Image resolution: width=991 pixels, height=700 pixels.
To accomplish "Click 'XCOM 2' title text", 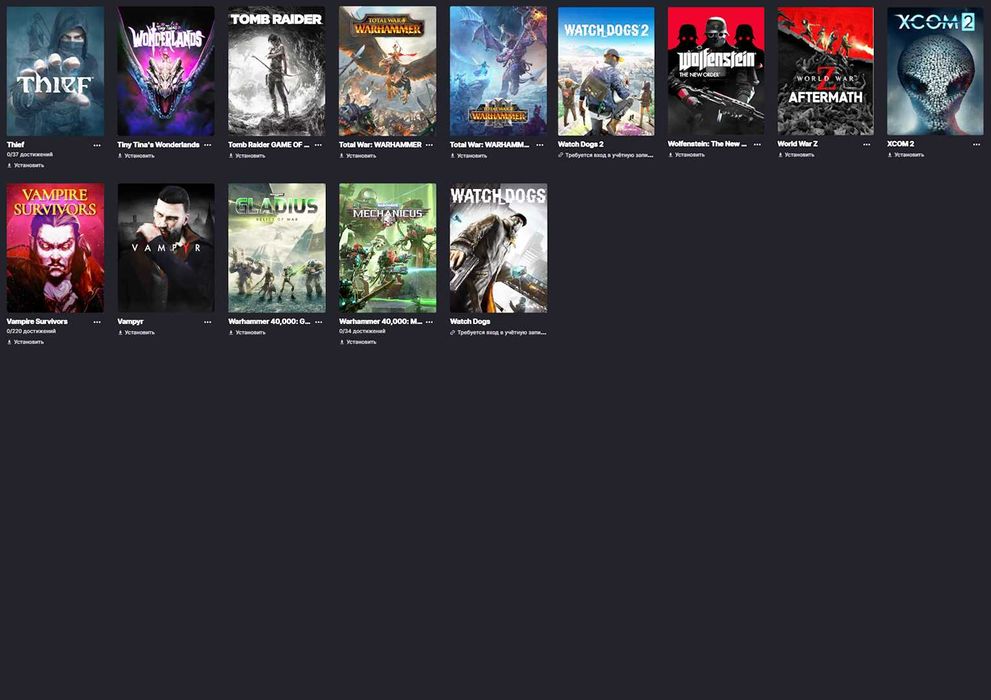I will tap(900, 144).
